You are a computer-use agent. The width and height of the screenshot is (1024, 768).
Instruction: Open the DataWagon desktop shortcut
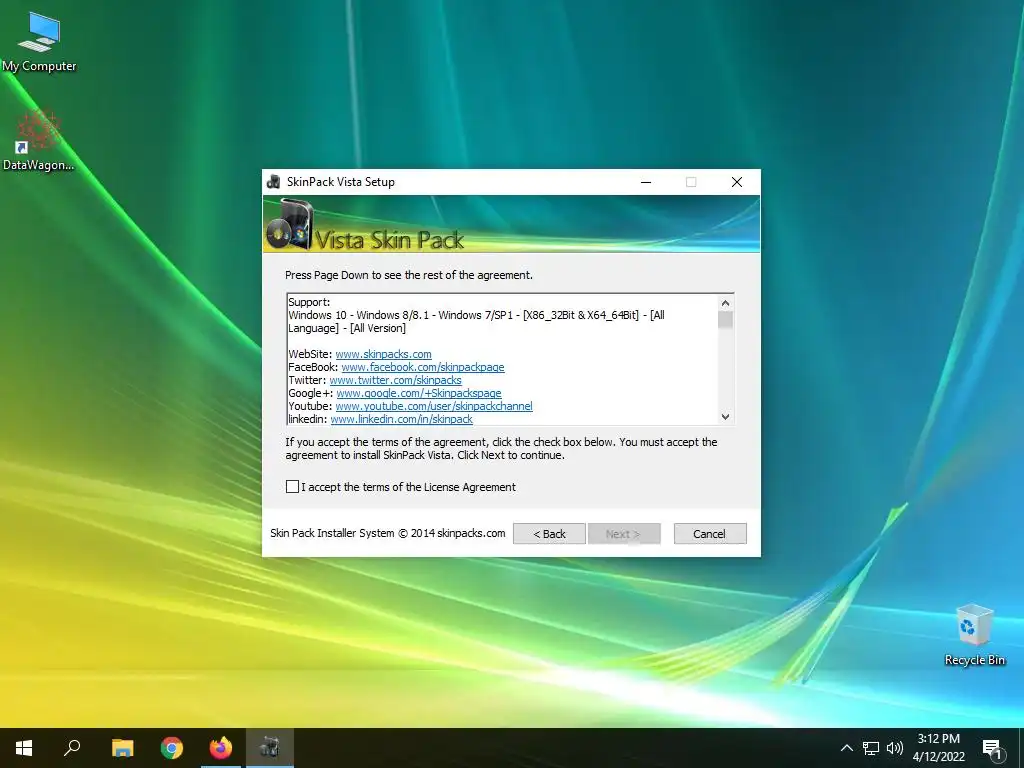(x=38, y=140)
